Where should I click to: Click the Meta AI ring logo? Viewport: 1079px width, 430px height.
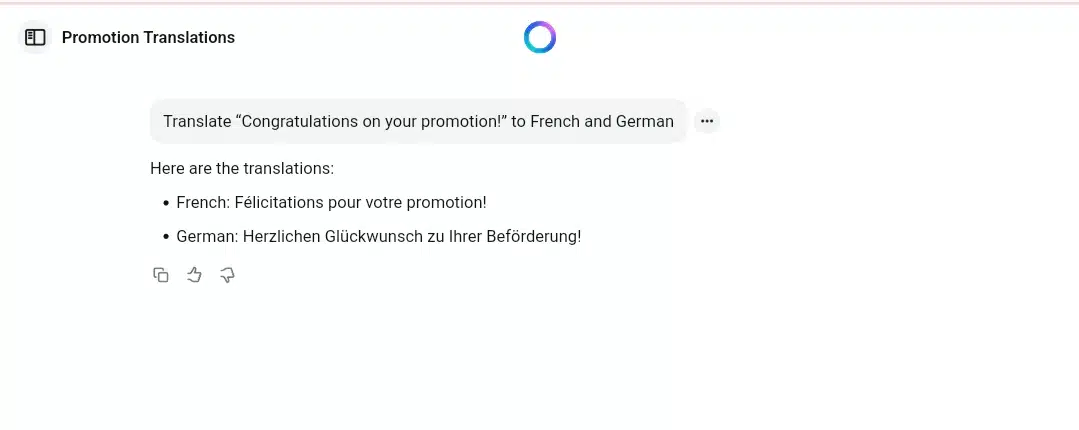[x=540, y=37]
